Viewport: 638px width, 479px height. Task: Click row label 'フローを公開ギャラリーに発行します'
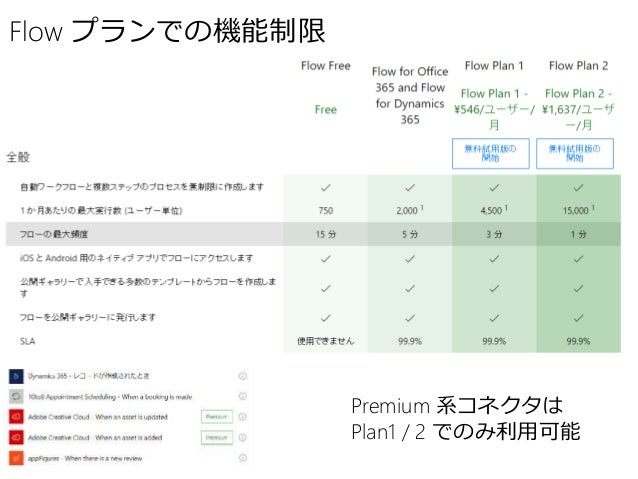[x=87, y=317]
